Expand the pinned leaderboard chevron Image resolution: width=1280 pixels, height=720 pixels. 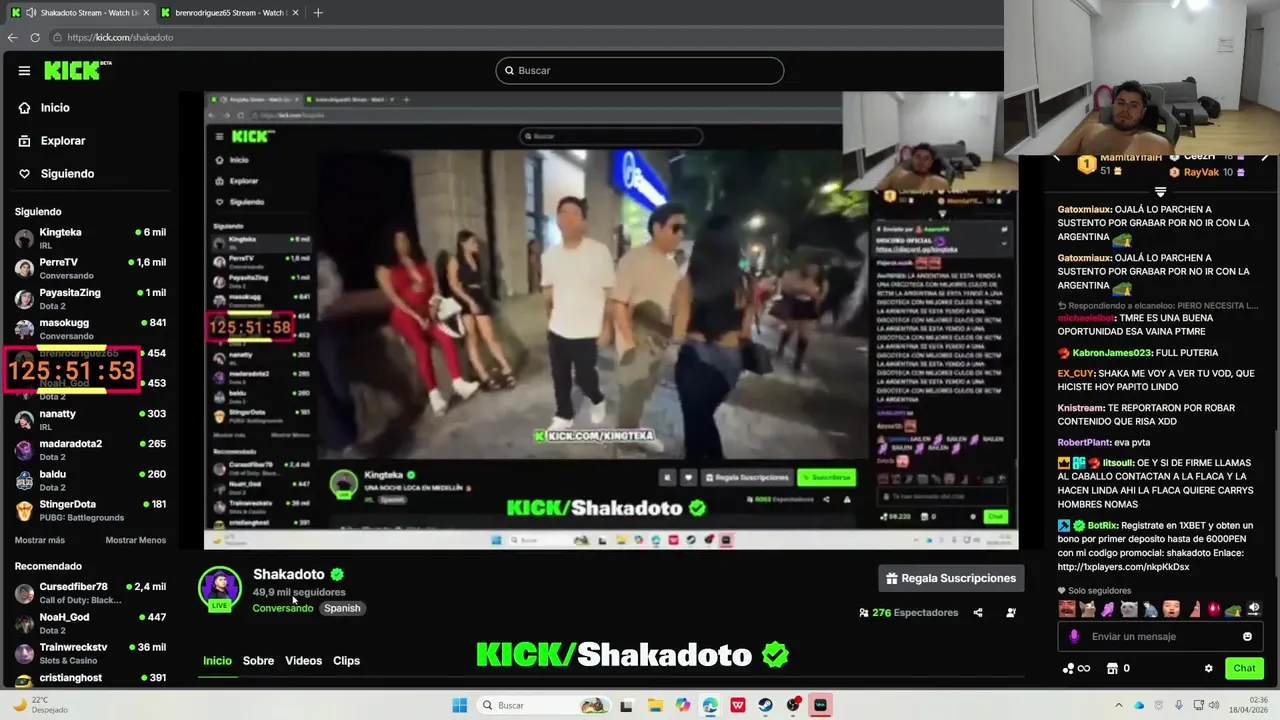click(x=1160, y=192)
